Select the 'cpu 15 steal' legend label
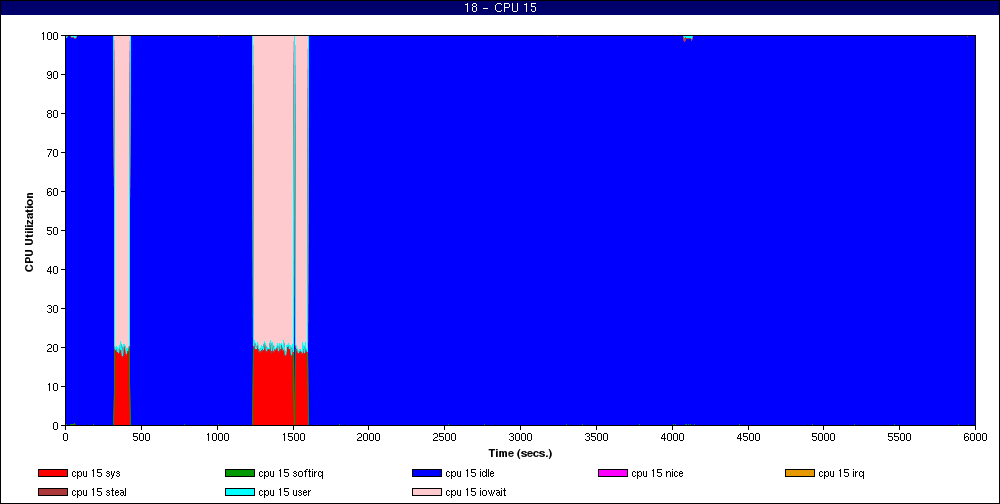Screen dimensions: 1000x504 pos(99,493)
